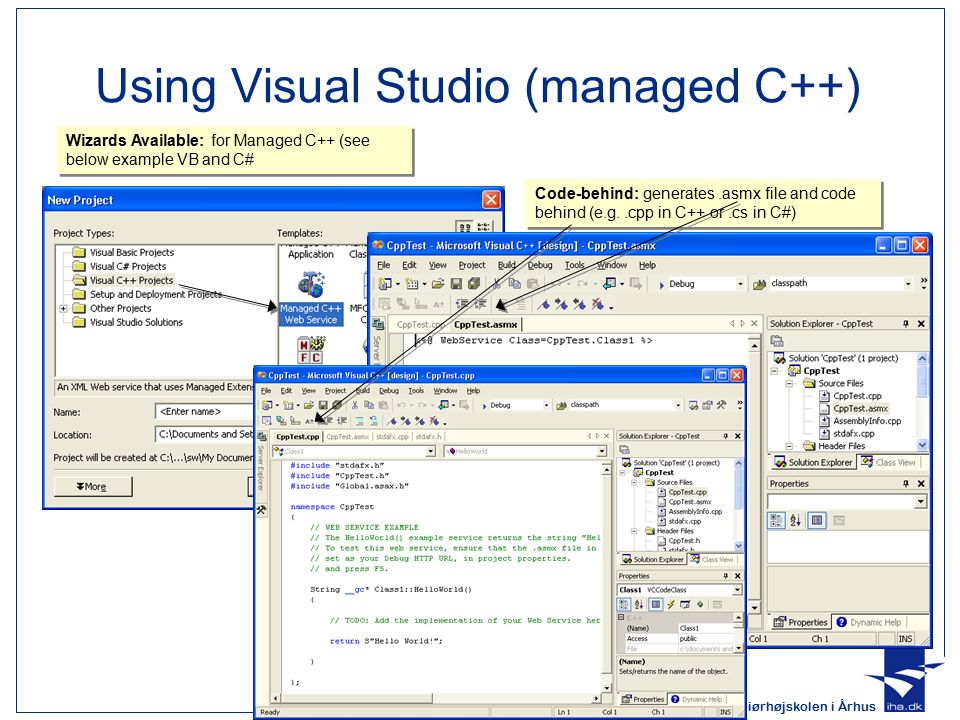
Task: Collapse Header Files folder in CppTest.cpp Solution Explorer
Action: point(634,531)
